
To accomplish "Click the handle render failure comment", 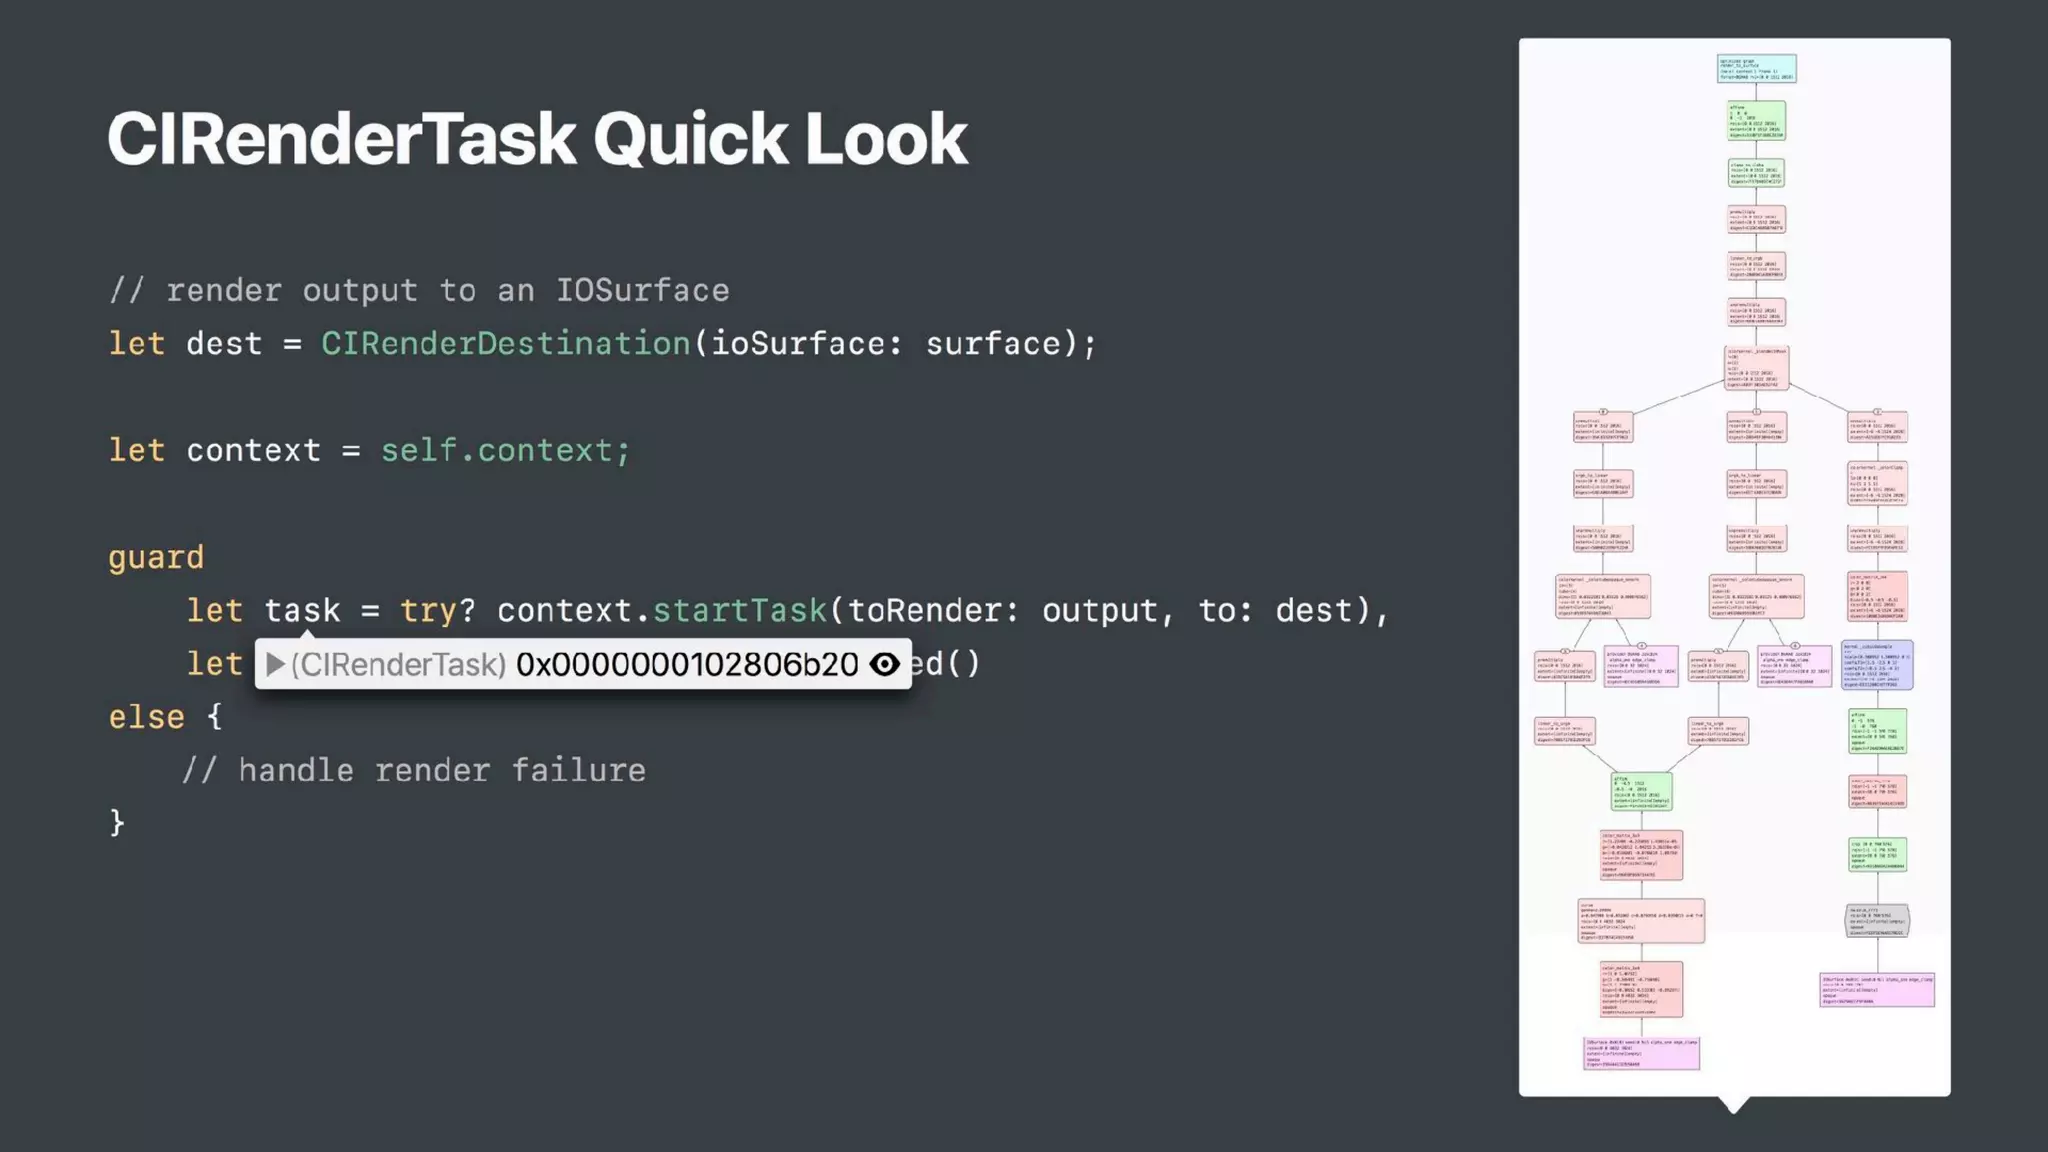I will tap(414, 770).
